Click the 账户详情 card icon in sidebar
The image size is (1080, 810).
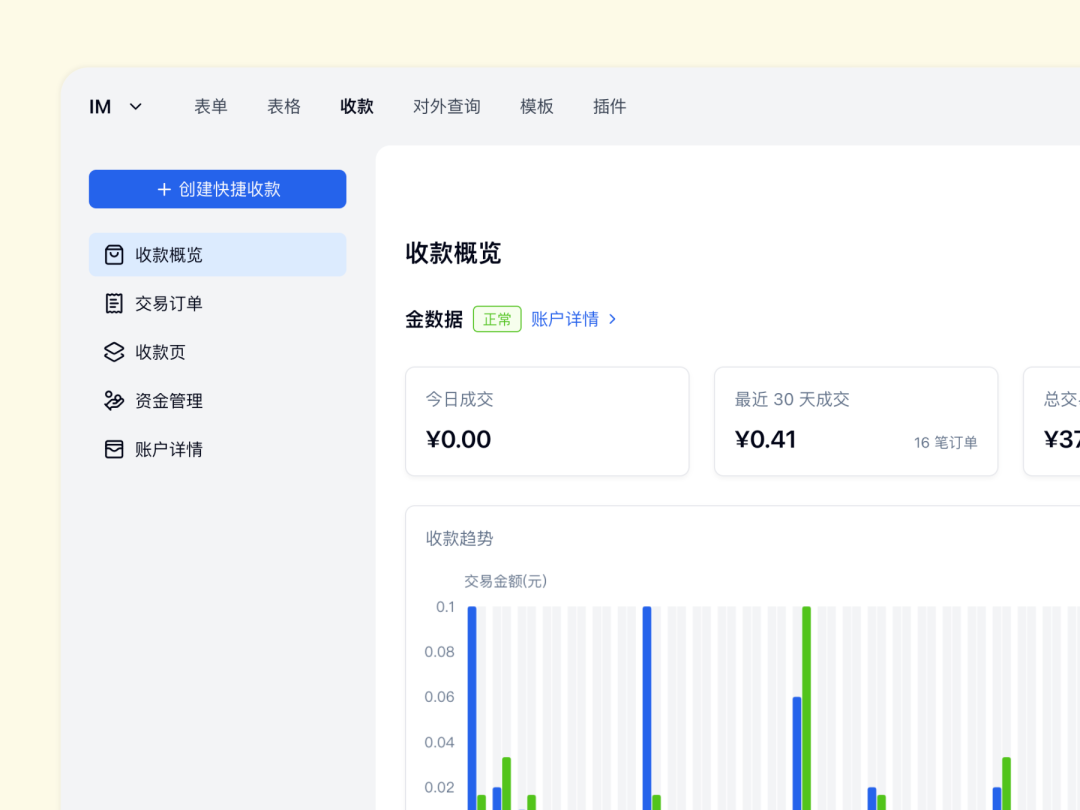(114, 449)
